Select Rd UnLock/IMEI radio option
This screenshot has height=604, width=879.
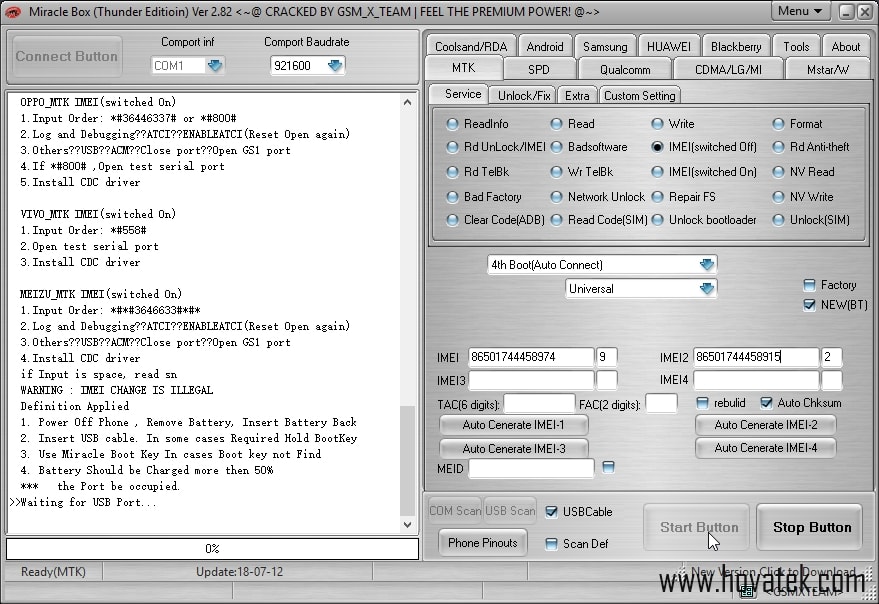coord(452,147)
